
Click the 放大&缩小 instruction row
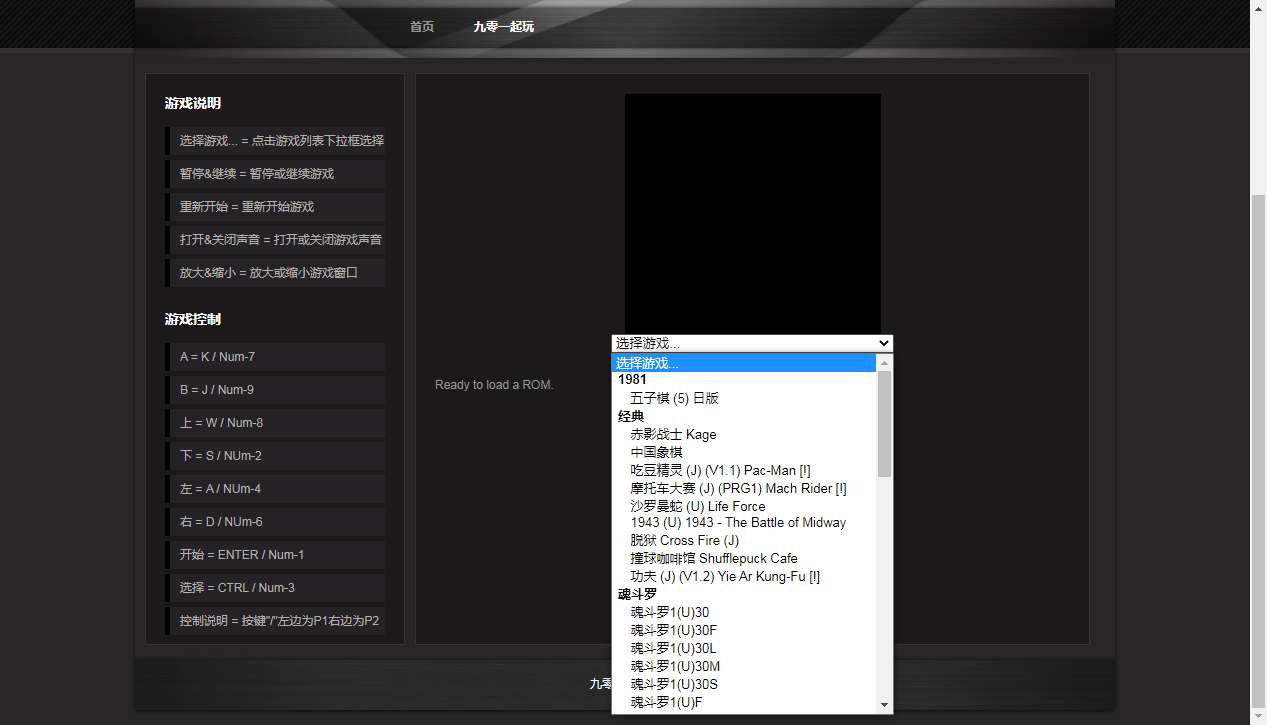275,273
